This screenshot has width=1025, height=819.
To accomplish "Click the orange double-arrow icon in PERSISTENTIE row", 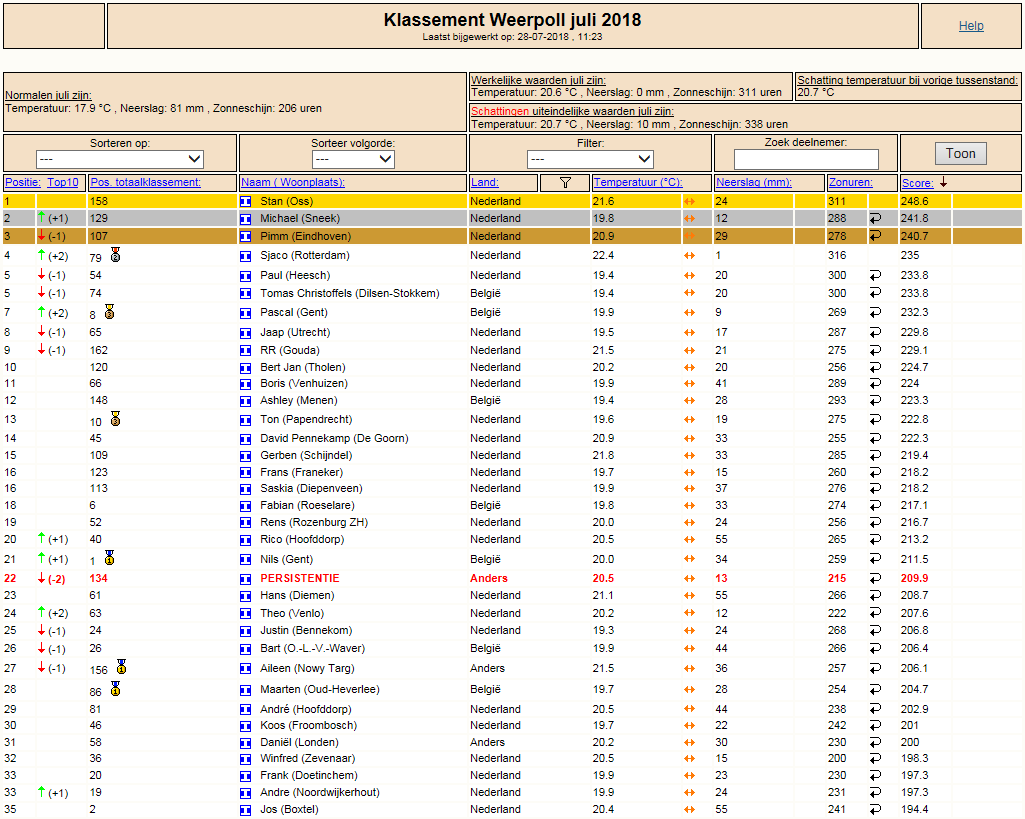I will point(689,579).
